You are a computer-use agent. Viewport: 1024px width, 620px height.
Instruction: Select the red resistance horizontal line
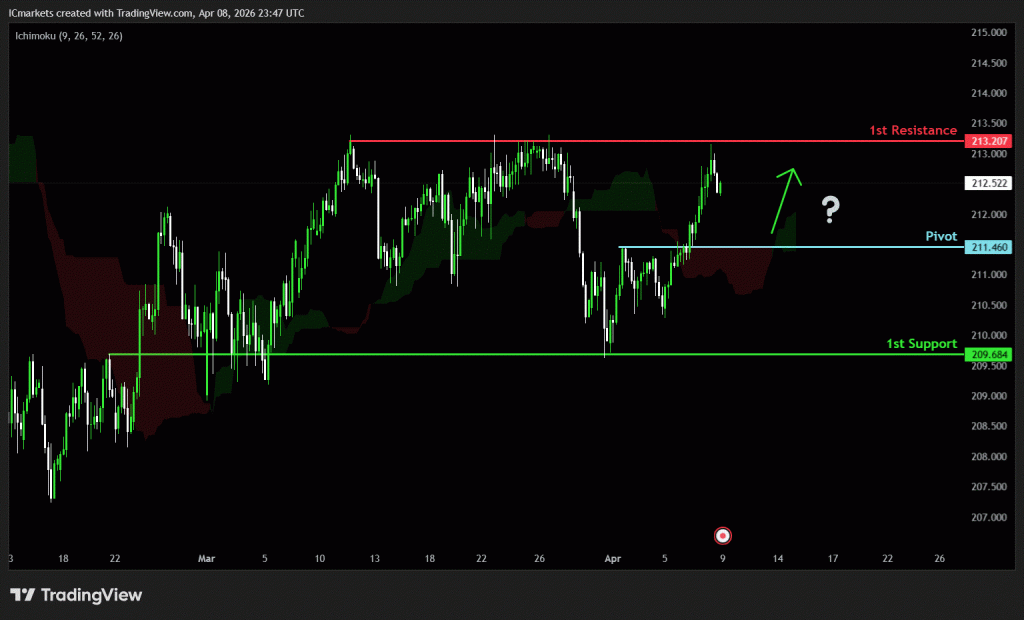pos(600,141)
